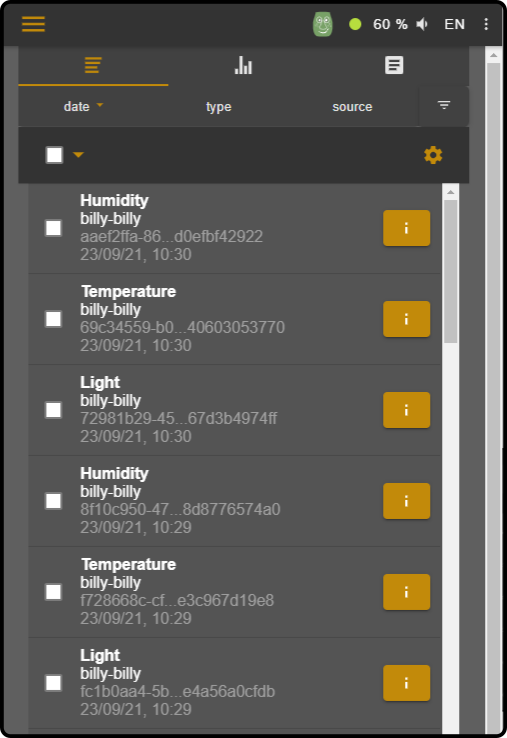Change language from EN
Viewport: 507px width, 738px height.
click(455, 24)
